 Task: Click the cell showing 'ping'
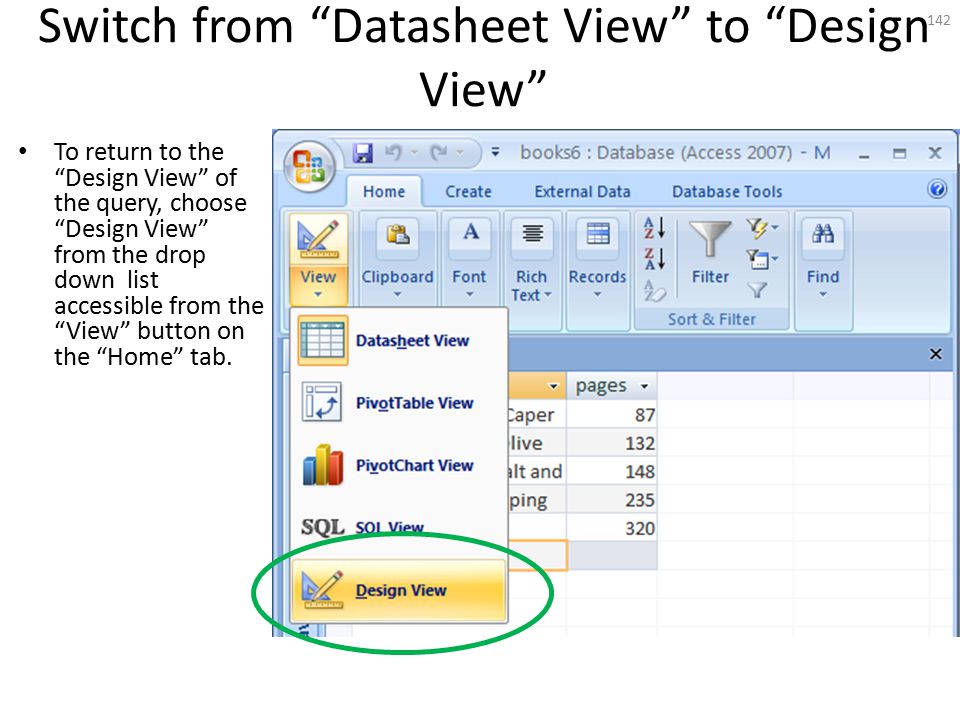tap(537, 500)
